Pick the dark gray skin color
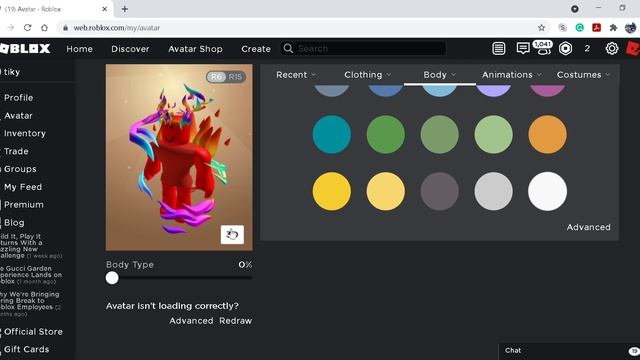The image size is (640, 360). (440, 191)
